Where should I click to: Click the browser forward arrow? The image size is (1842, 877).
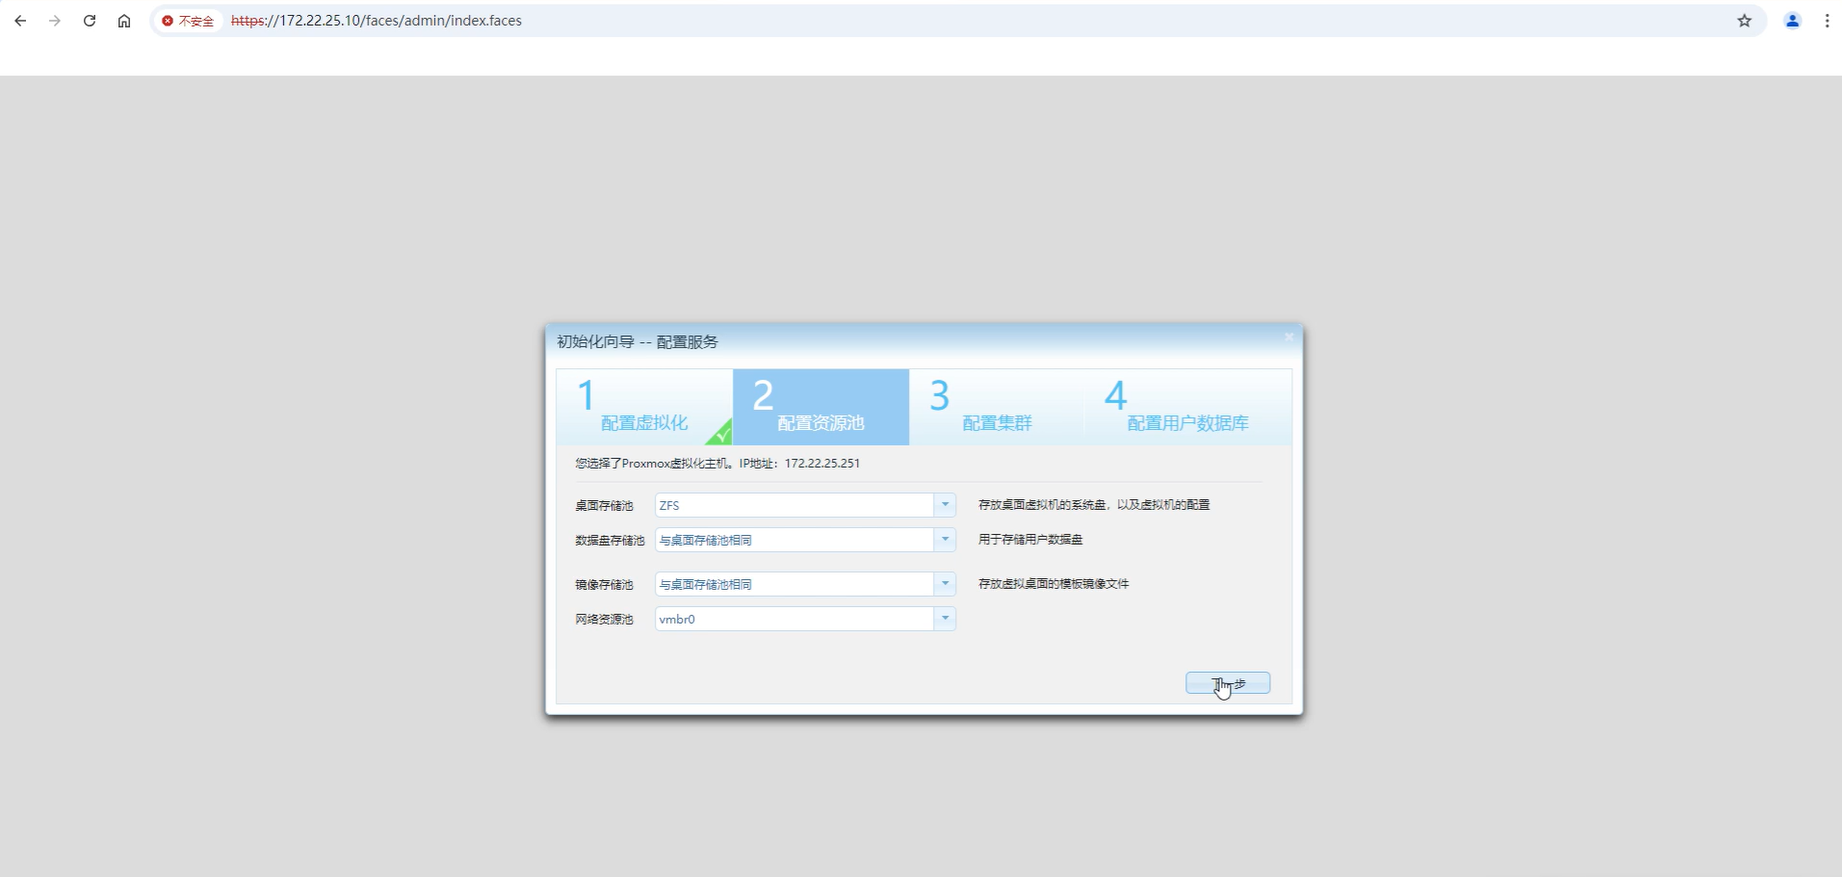click(55, 20)
